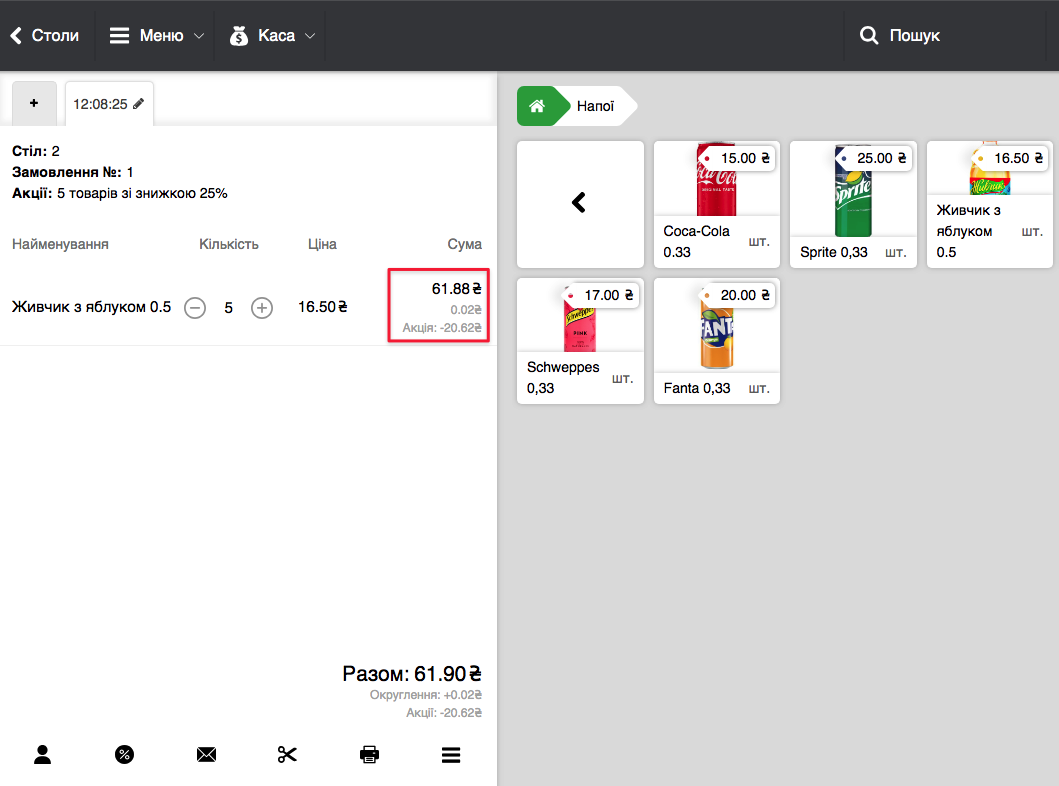Go back with the large chevron tile

(580, 203)
